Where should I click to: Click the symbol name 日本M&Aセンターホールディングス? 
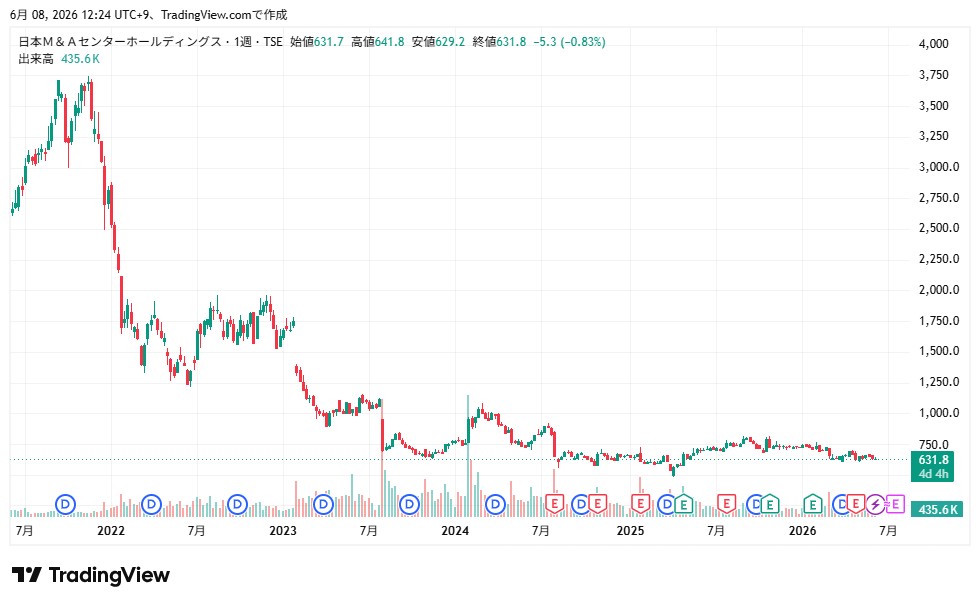click(x=120, y=42)
